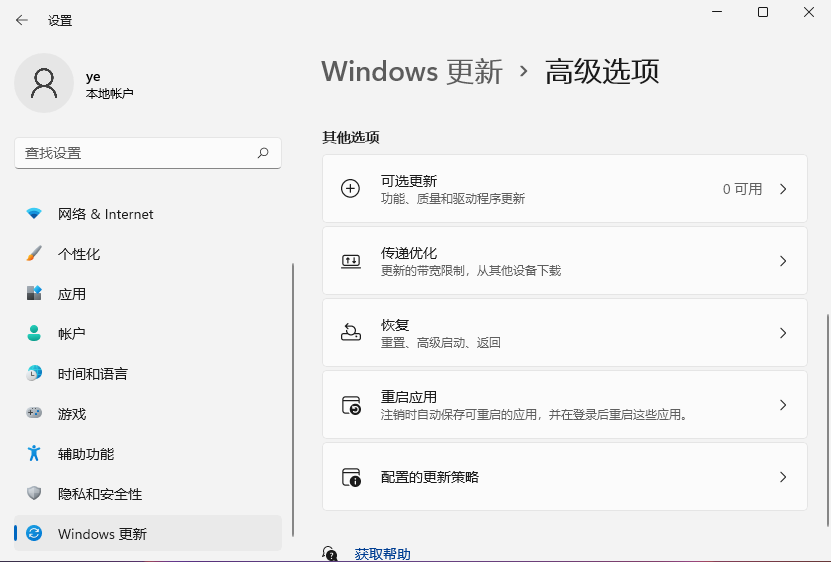
Task: Click the main content vertical scrollbar
Action: (x=828, y=421)
